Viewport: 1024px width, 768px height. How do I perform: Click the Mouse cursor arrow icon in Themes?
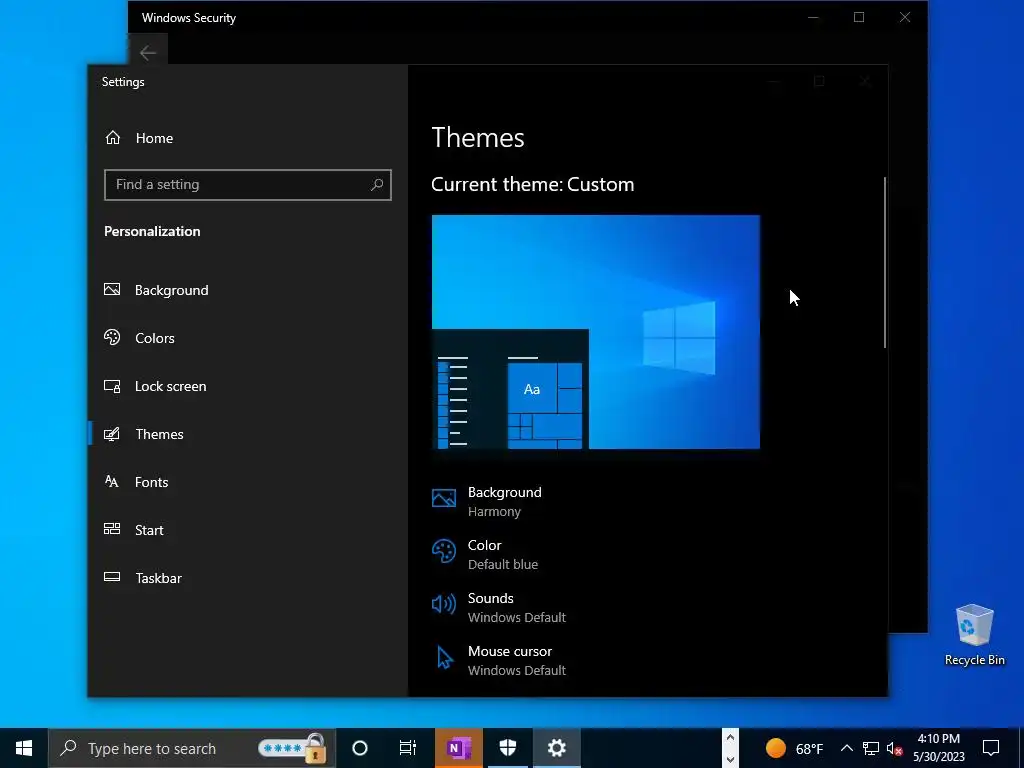coord(445,657)
